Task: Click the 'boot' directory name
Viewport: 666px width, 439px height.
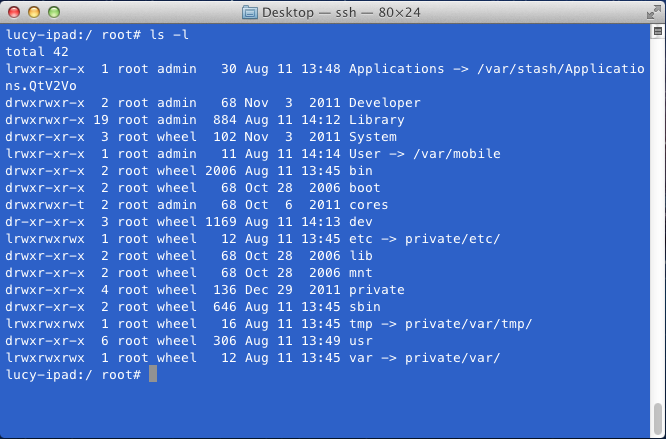Action: pos(365,188)
